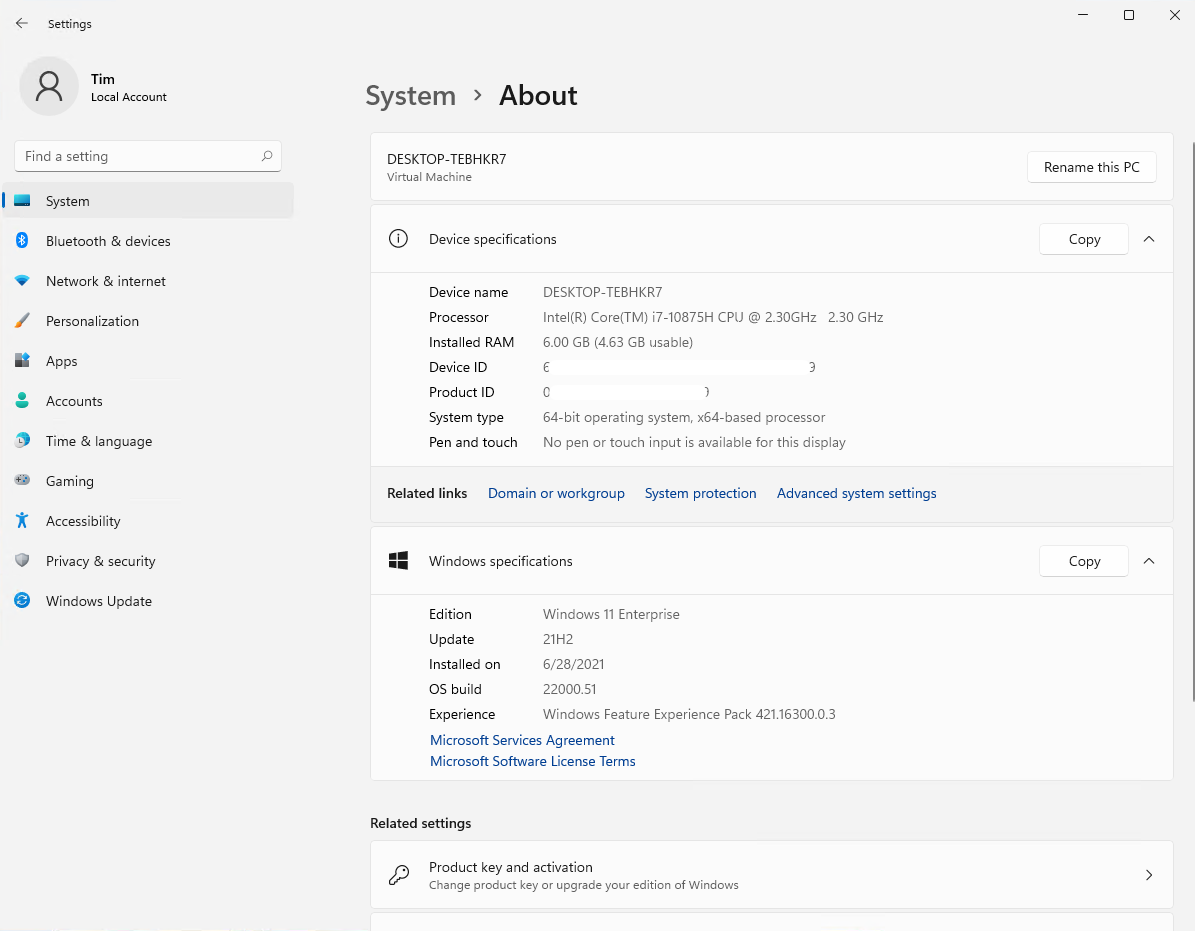This screenshot has height=931, width=1195.
Task: Select Privacy & security
Action: (149, 561)
